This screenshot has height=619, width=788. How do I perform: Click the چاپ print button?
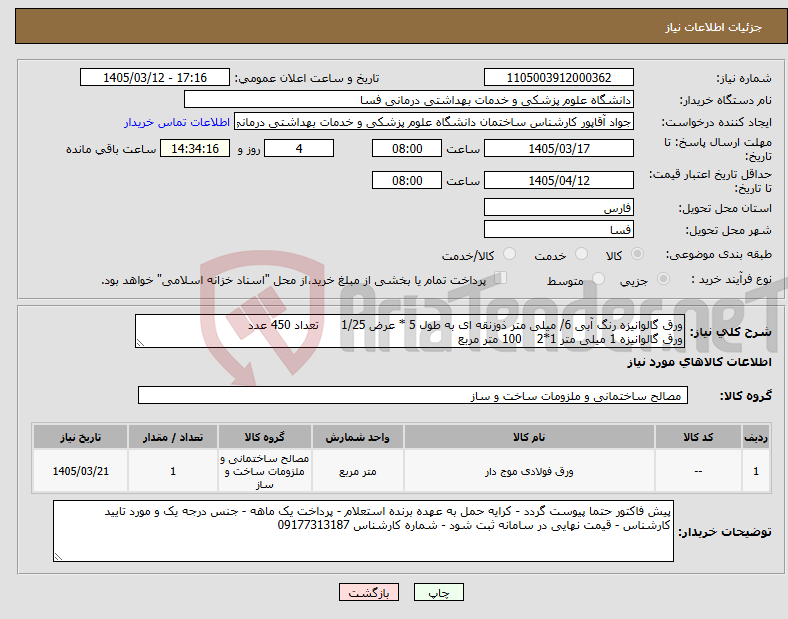click(439, 592)
